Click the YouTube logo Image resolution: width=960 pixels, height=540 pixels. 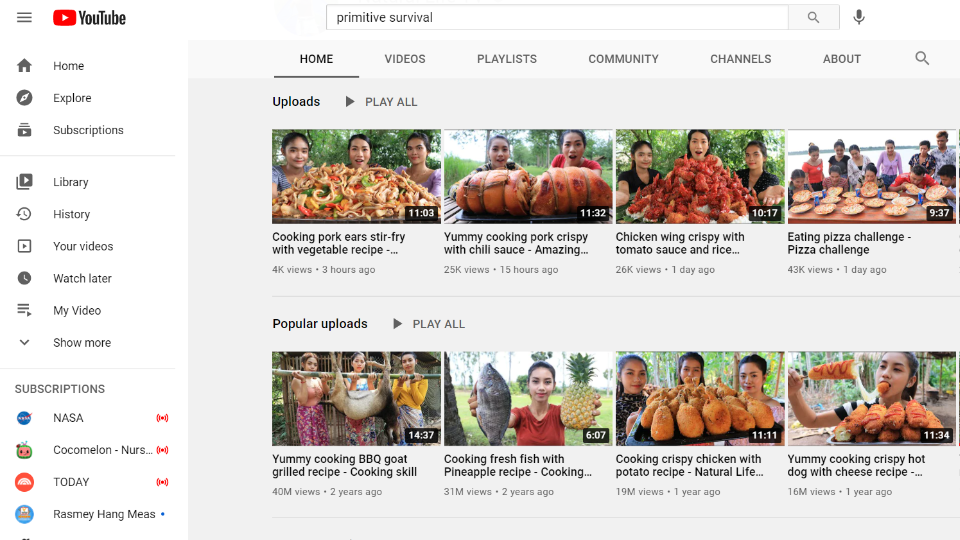pos(89,18)
